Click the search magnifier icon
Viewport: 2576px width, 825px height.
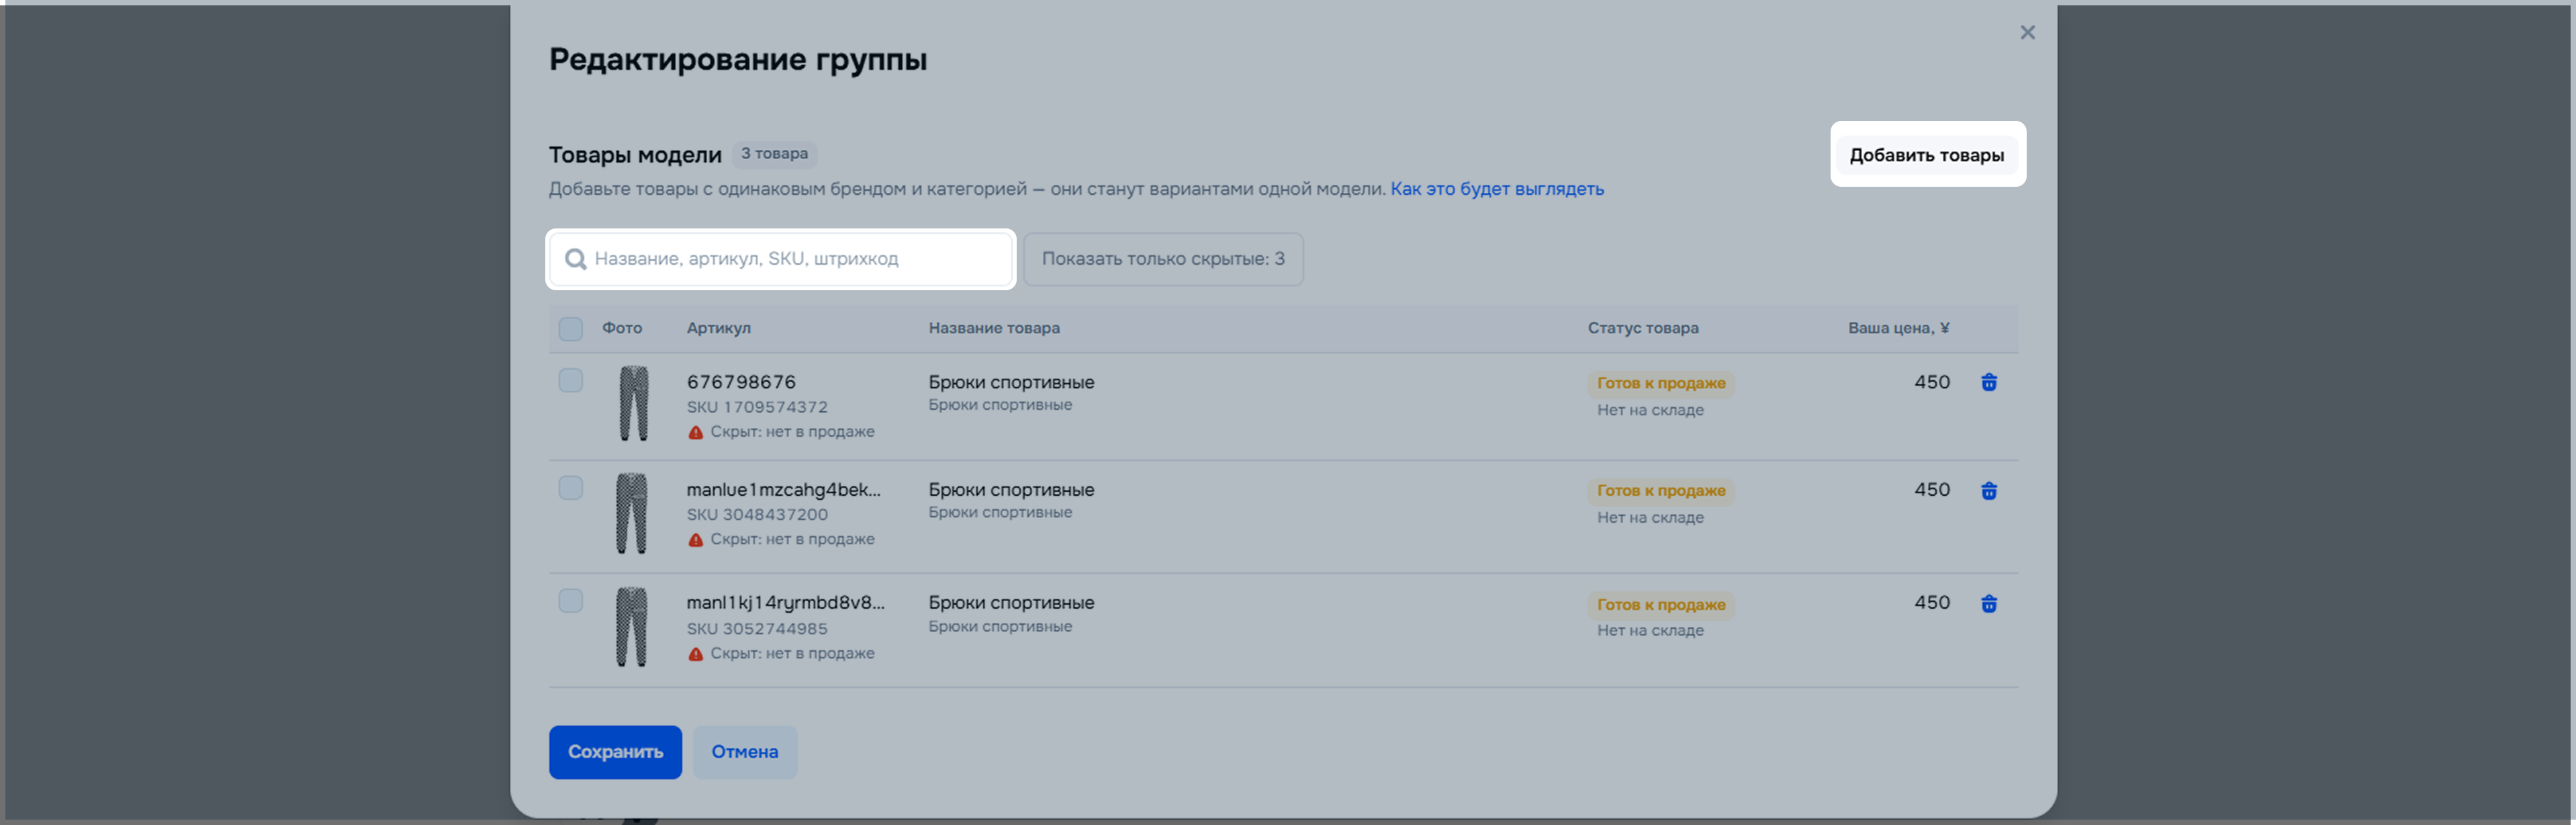(575, 259)
